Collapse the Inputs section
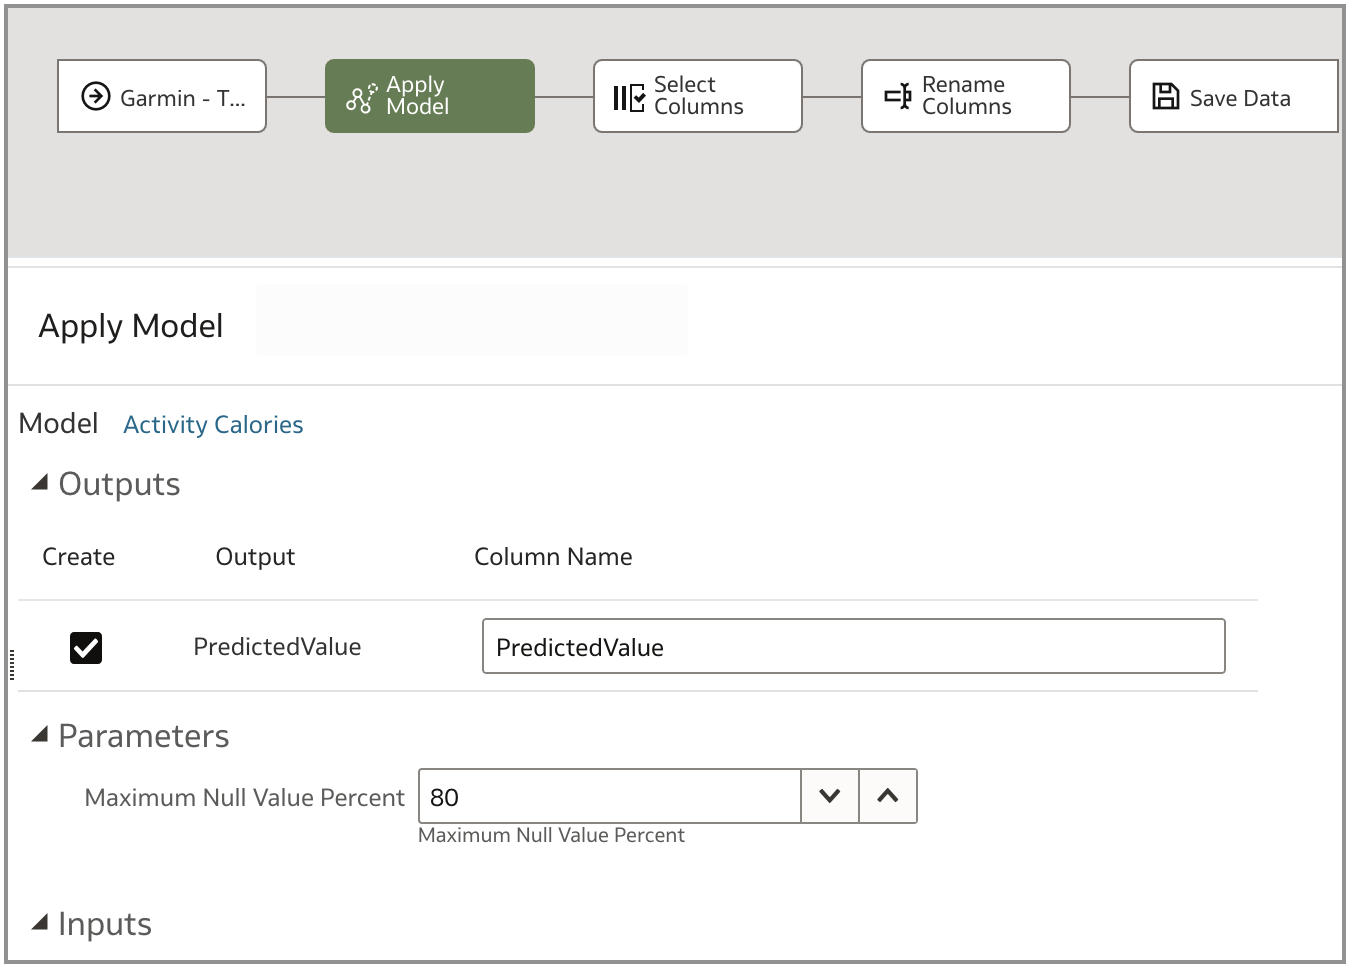 pos(40,923)
